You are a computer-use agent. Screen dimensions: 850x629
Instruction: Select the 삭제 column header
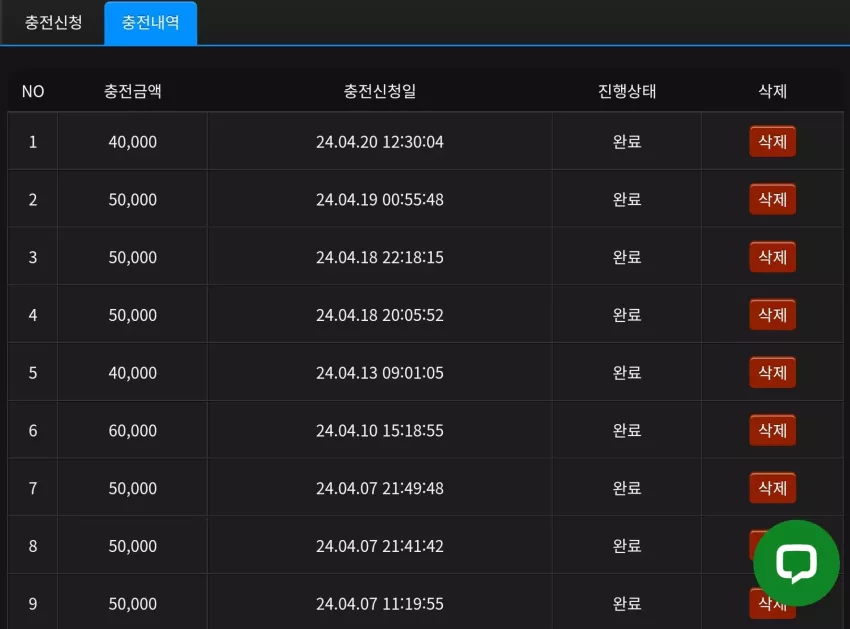tap(772, 91)
